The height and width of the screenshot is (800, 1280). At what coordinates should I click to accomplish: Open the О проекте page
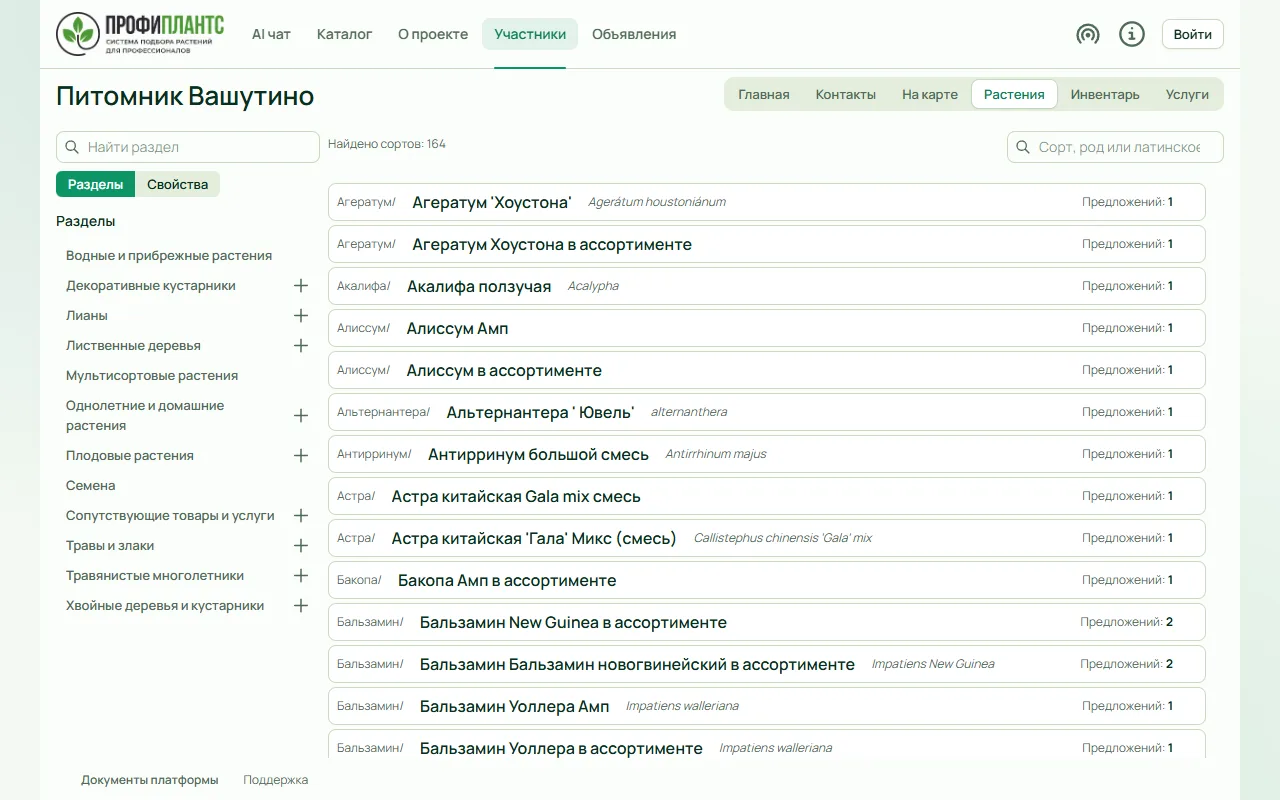point(433,34)
